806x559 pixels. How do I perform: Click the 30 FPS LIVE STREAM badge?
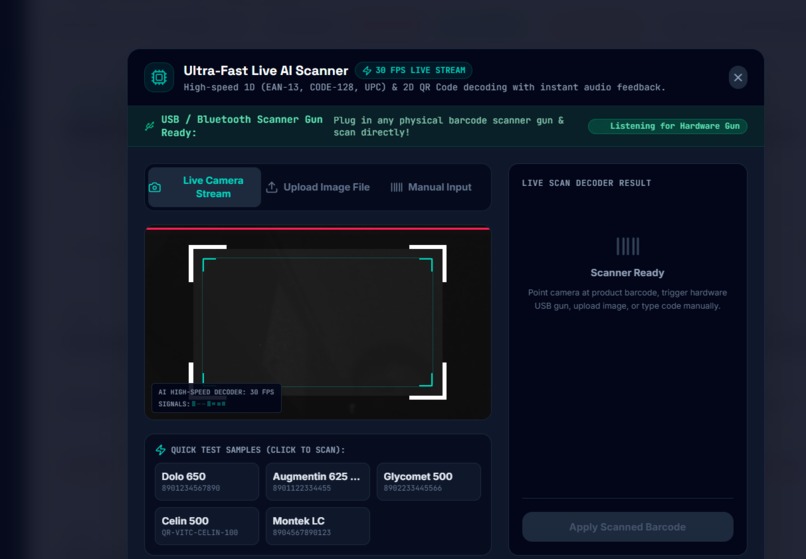point(414,70)
